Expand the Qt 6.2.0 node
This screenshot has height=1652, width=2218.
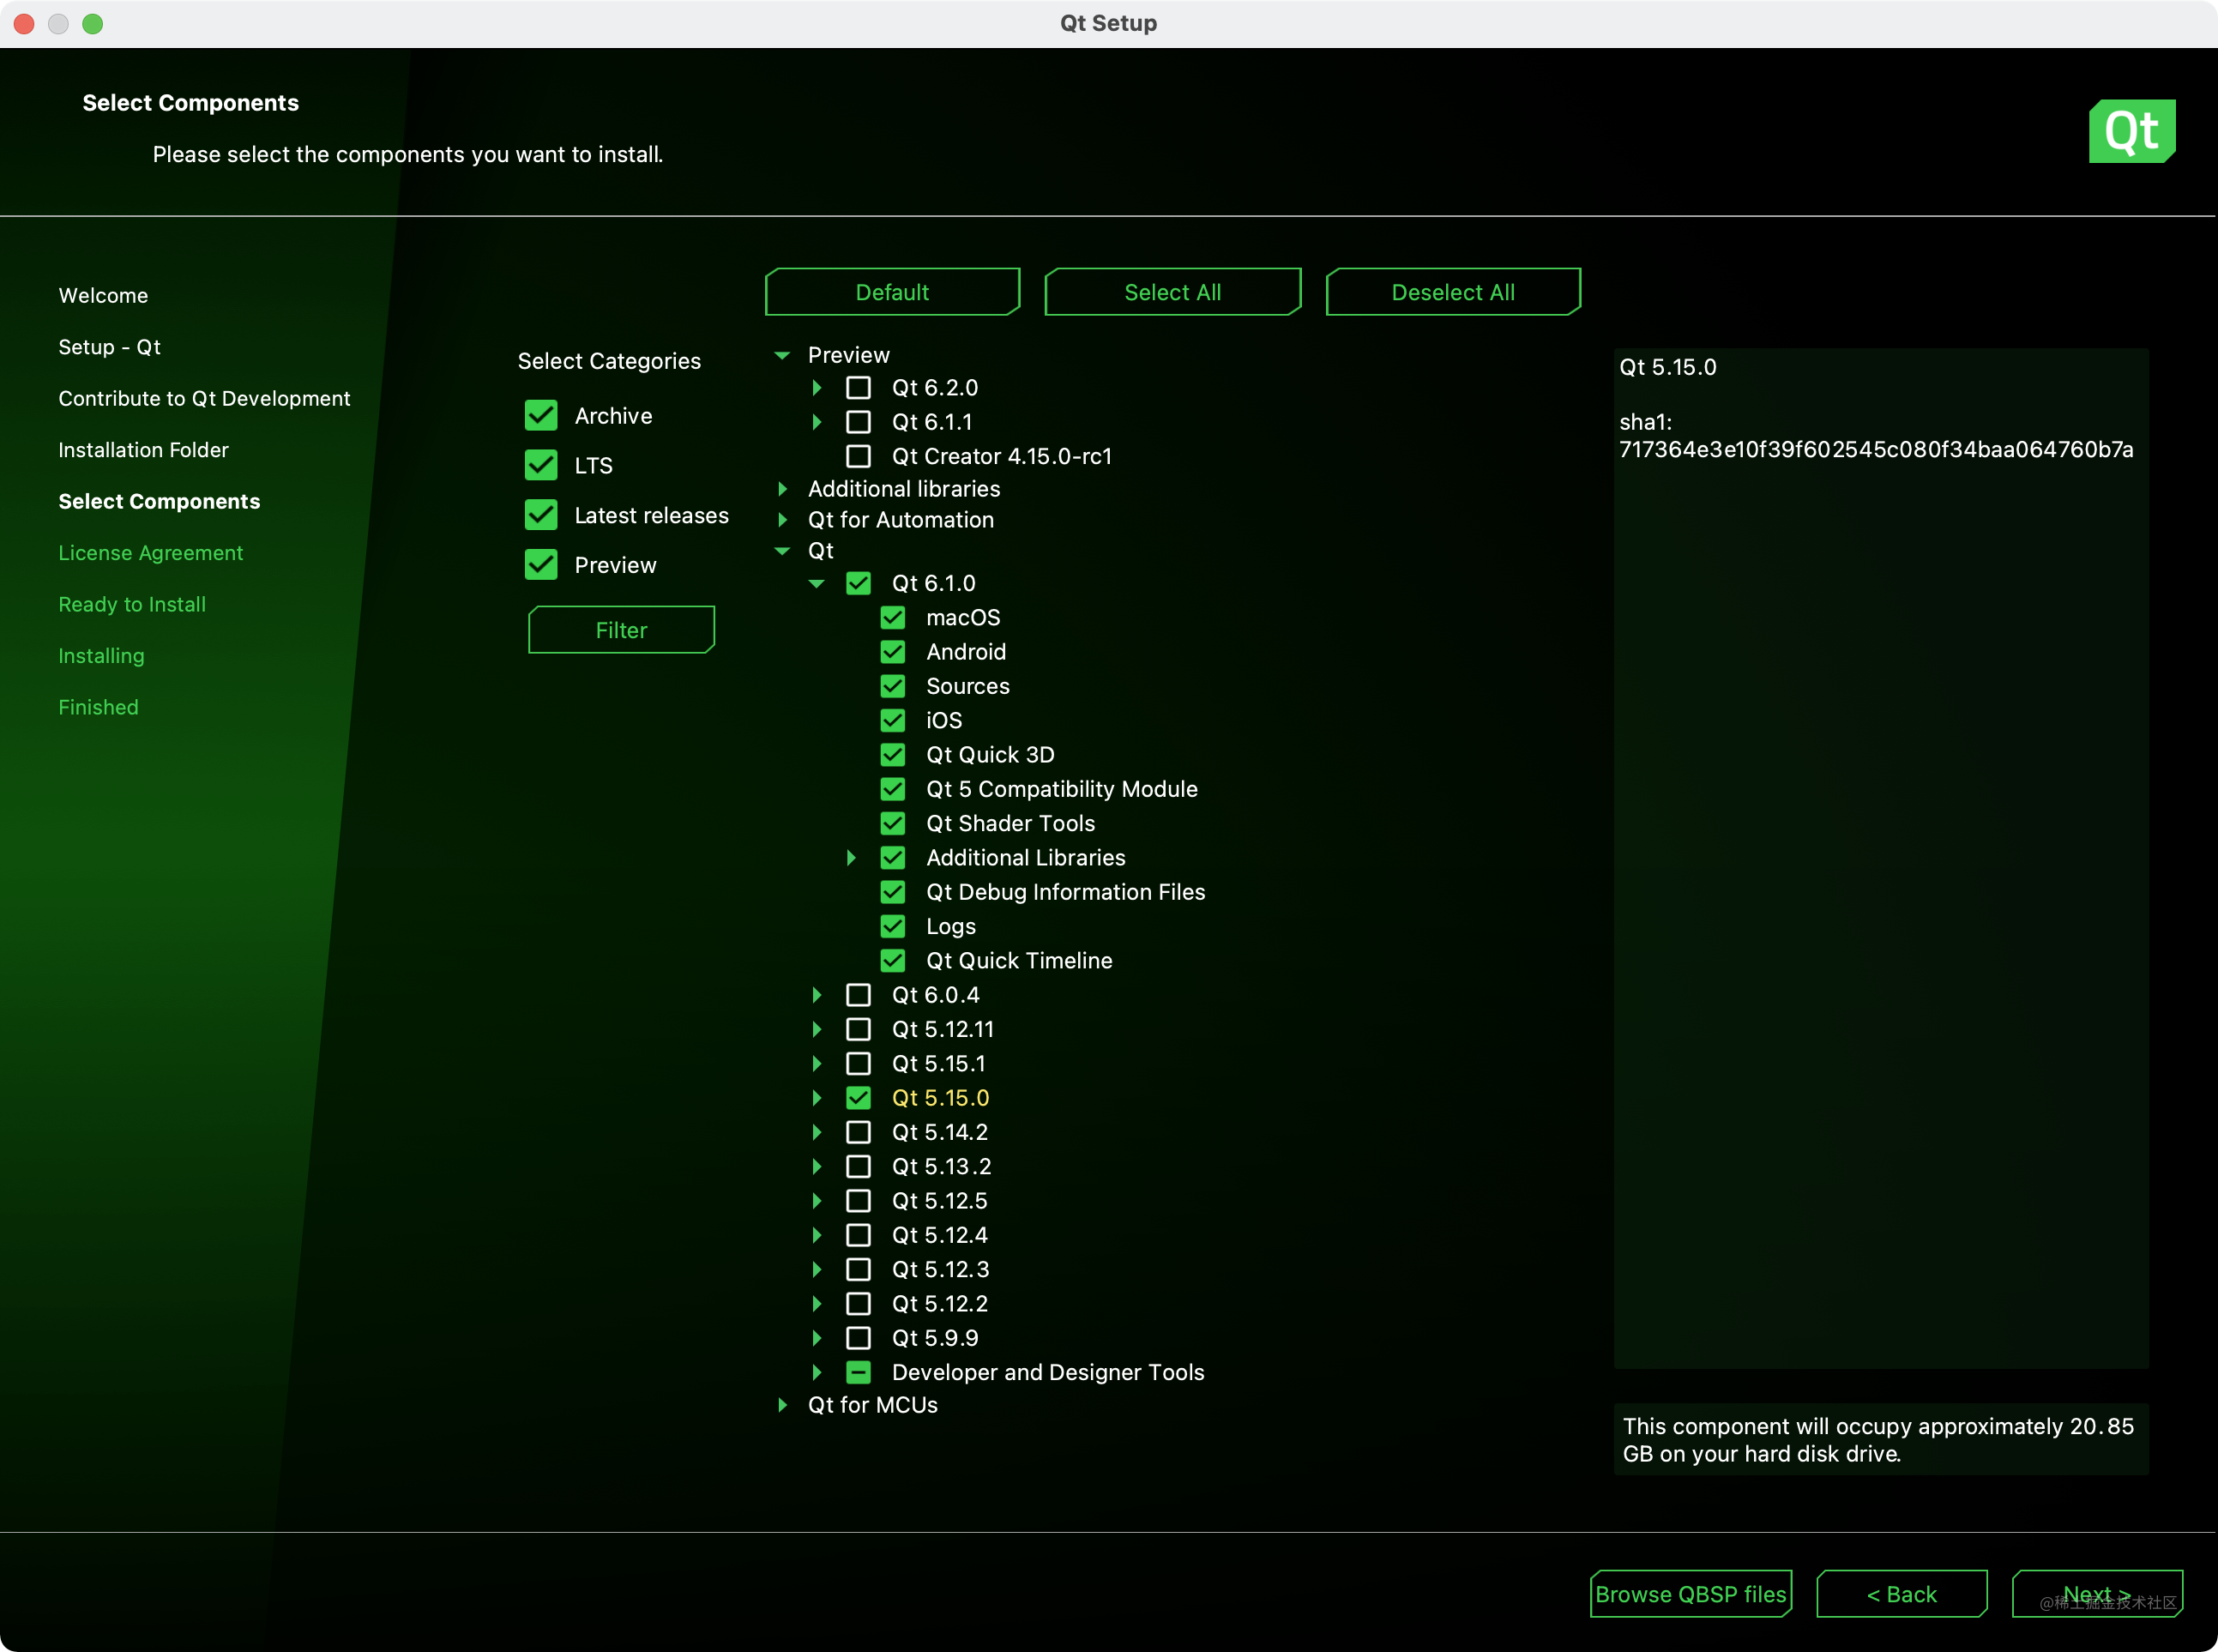817,388
